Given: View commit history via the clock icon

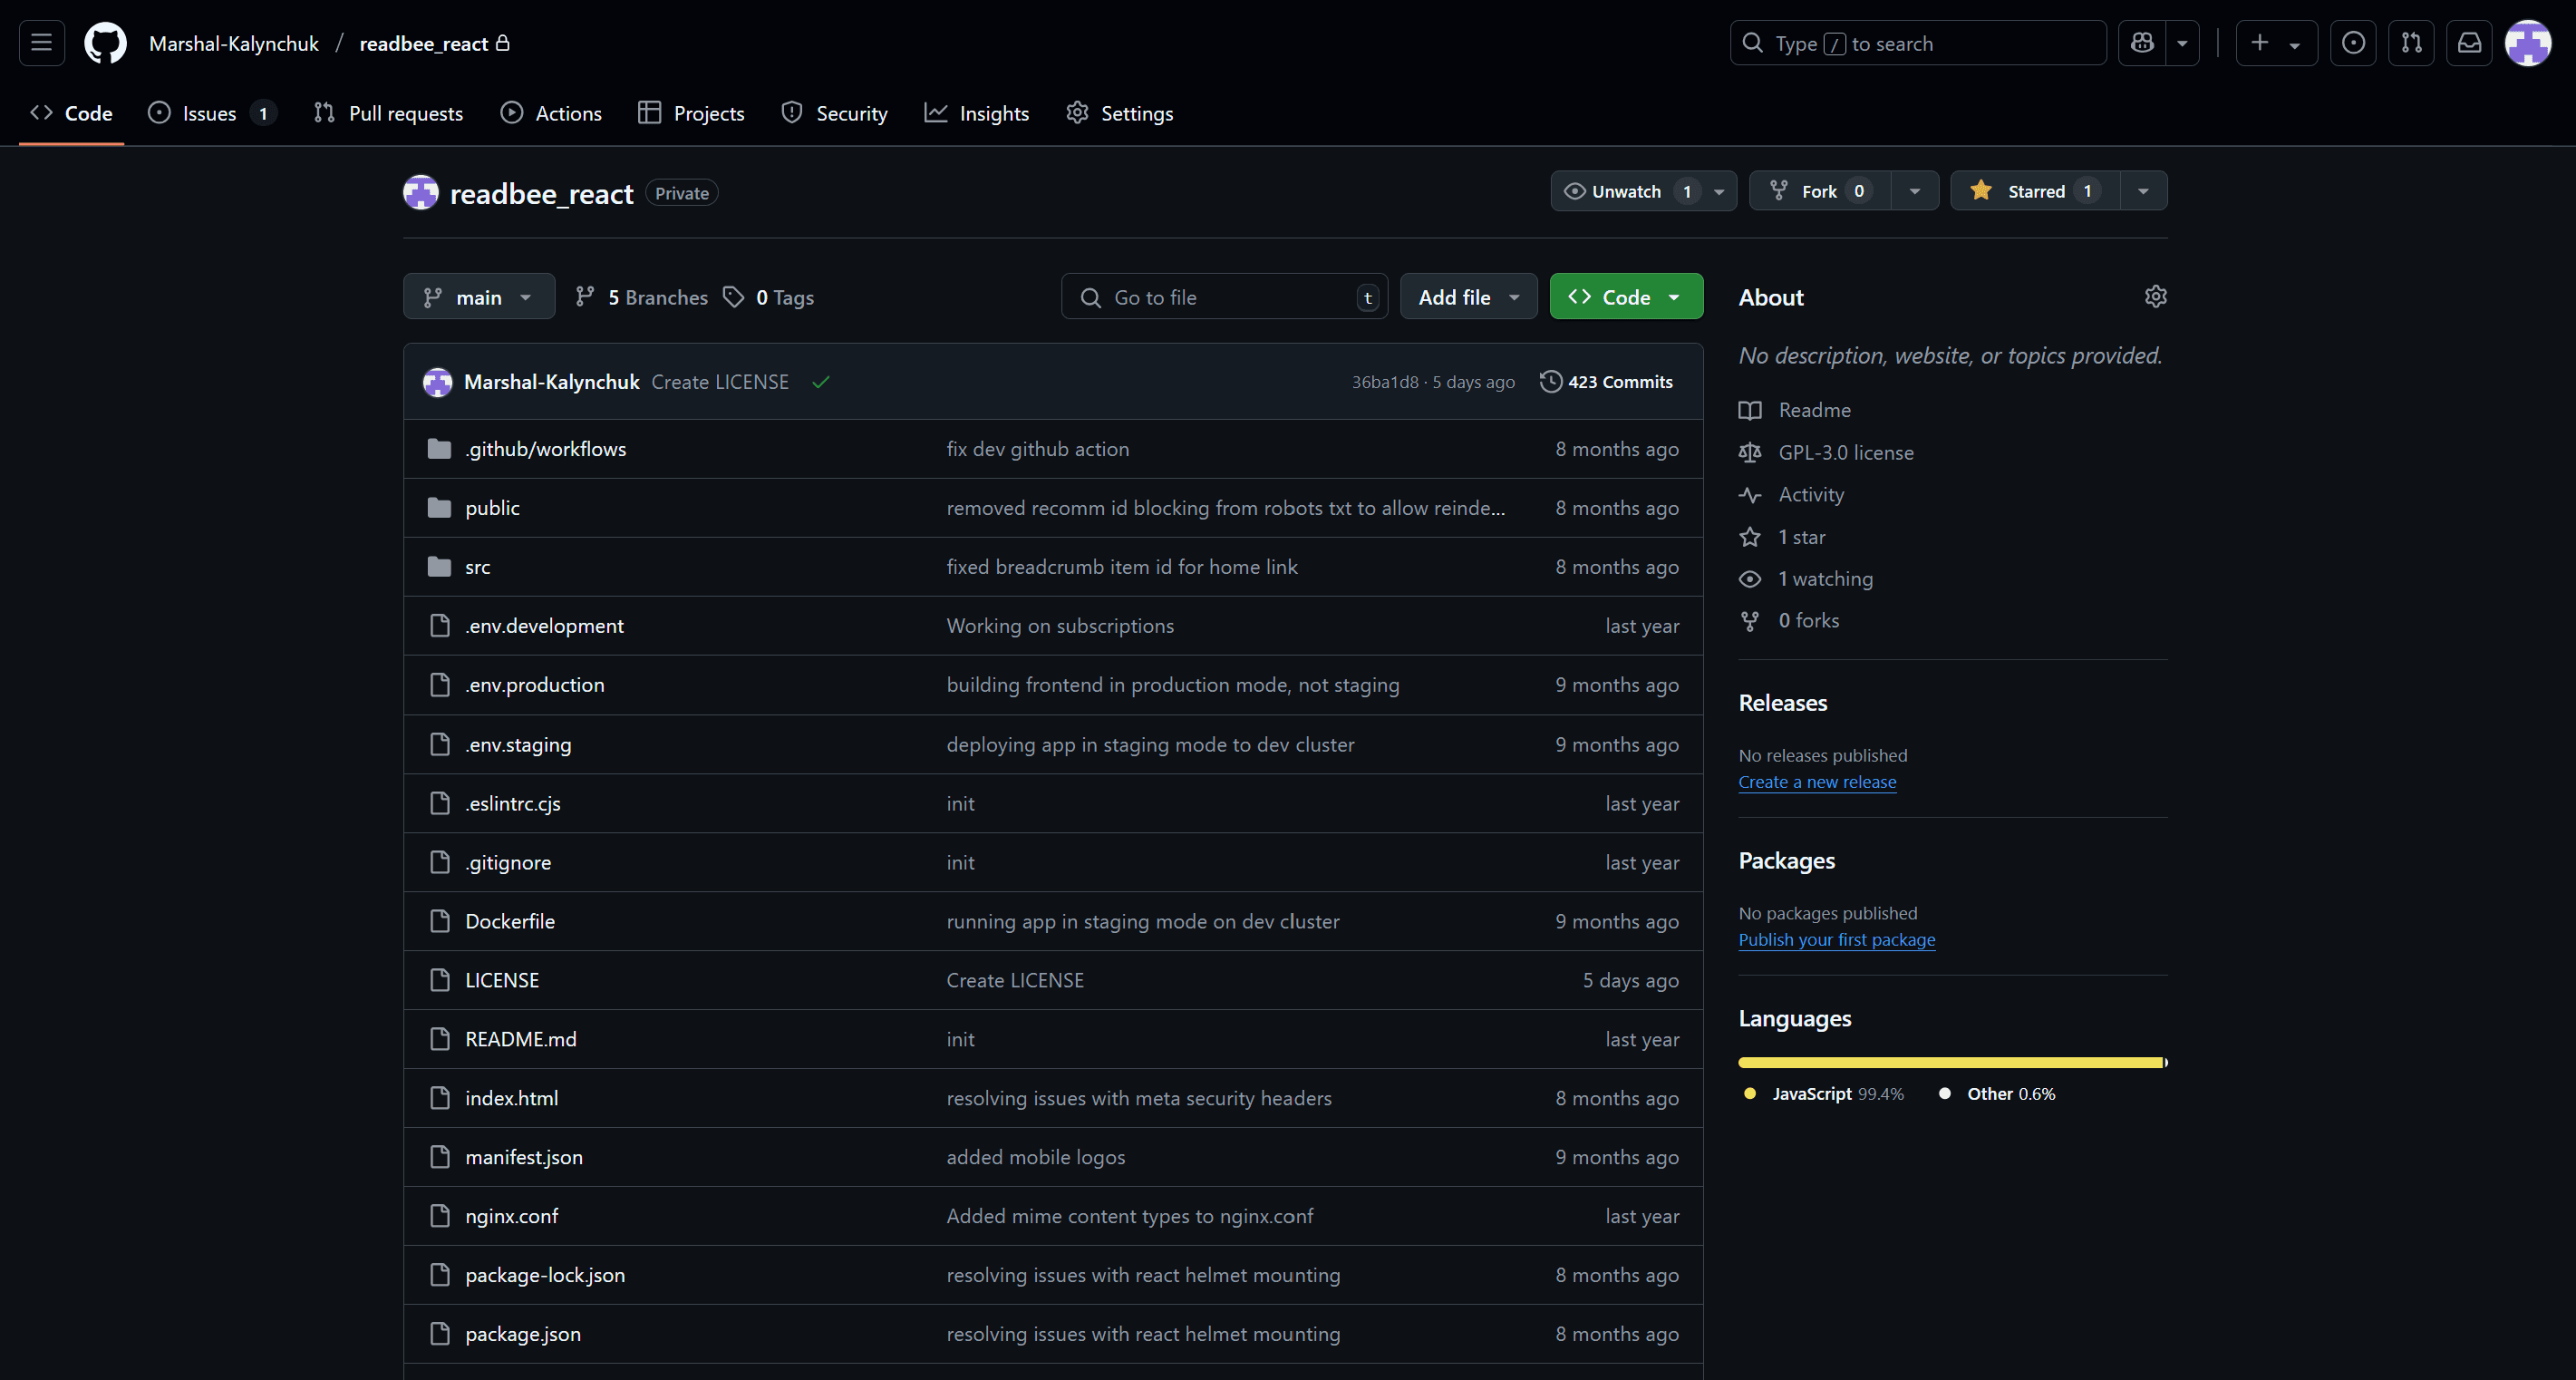Looking at the screenshot, I should tap(1550, 381).
